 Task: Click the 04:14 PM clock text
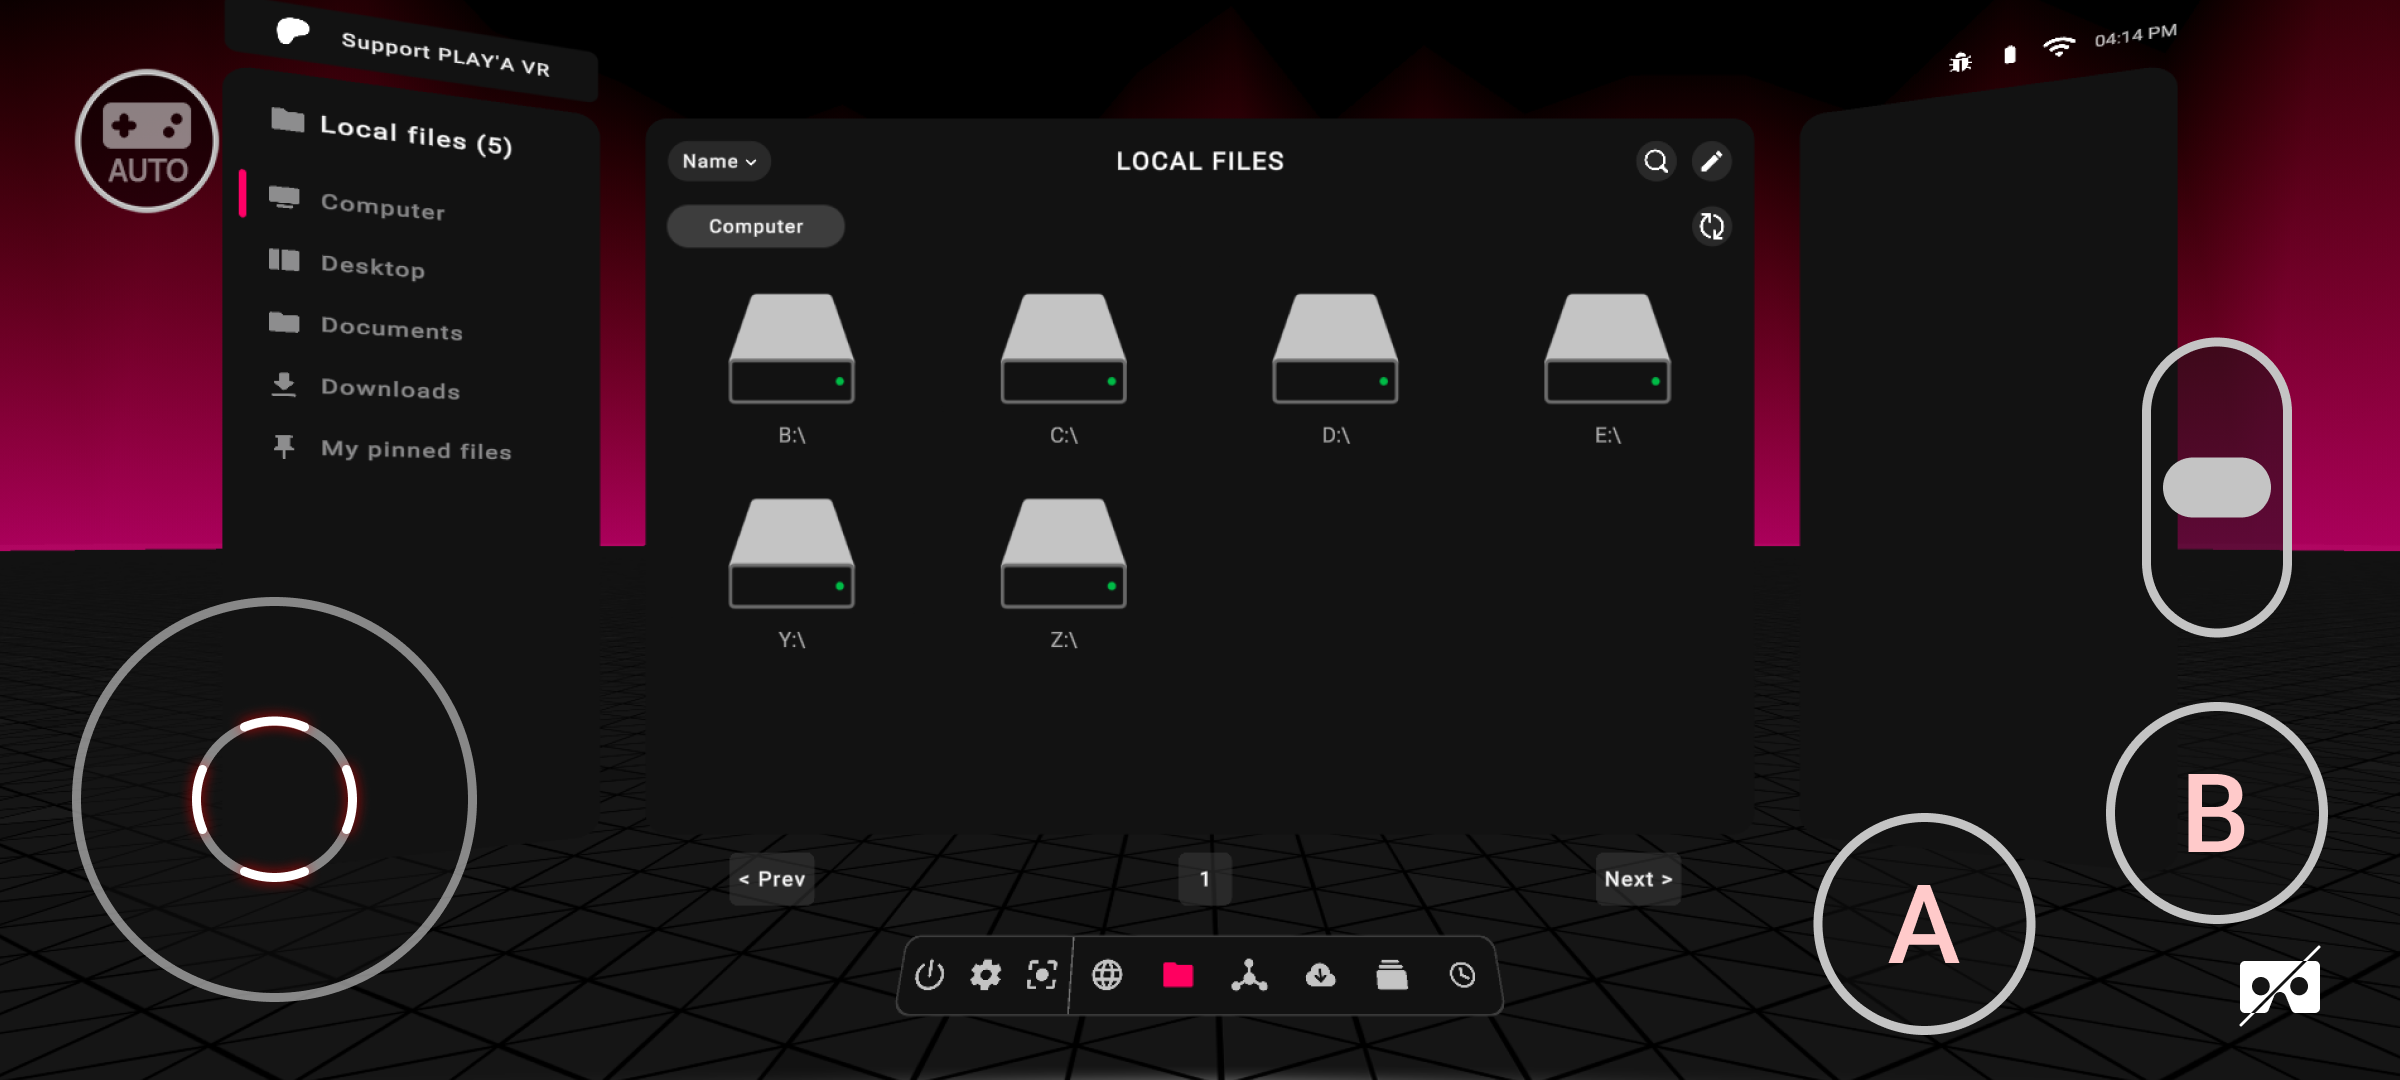[2135, 35]
